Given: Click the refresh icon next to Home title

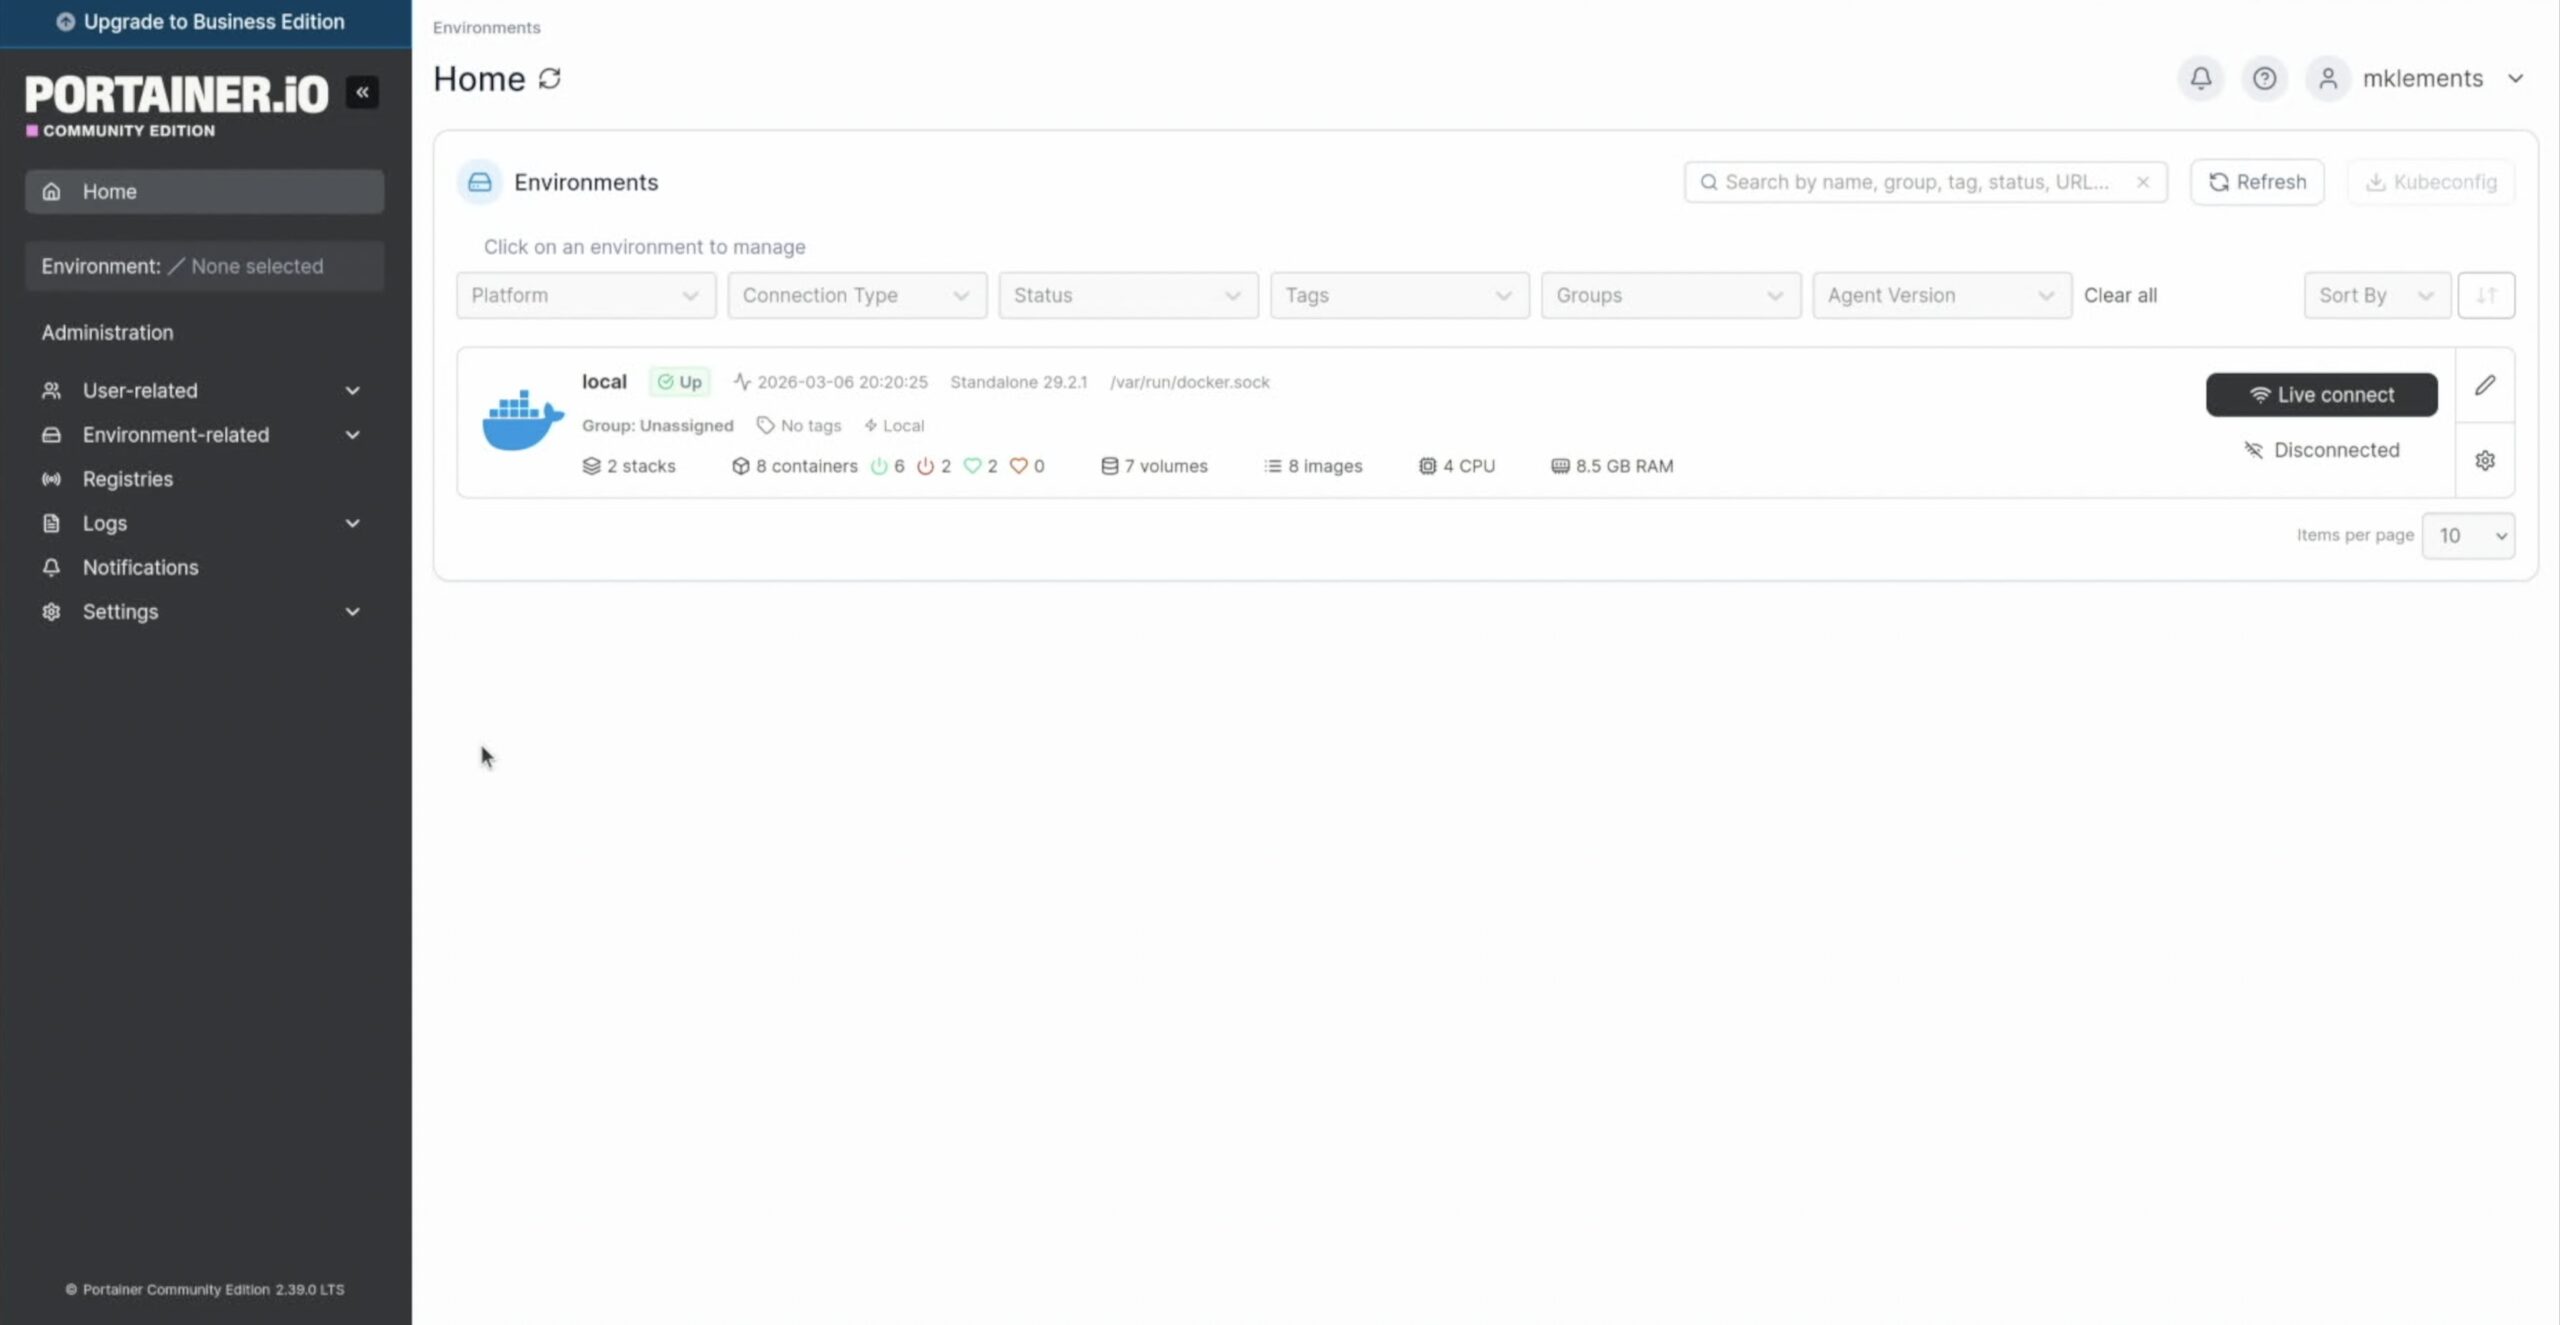Looking at the screenshot, I should click(549, 78).
